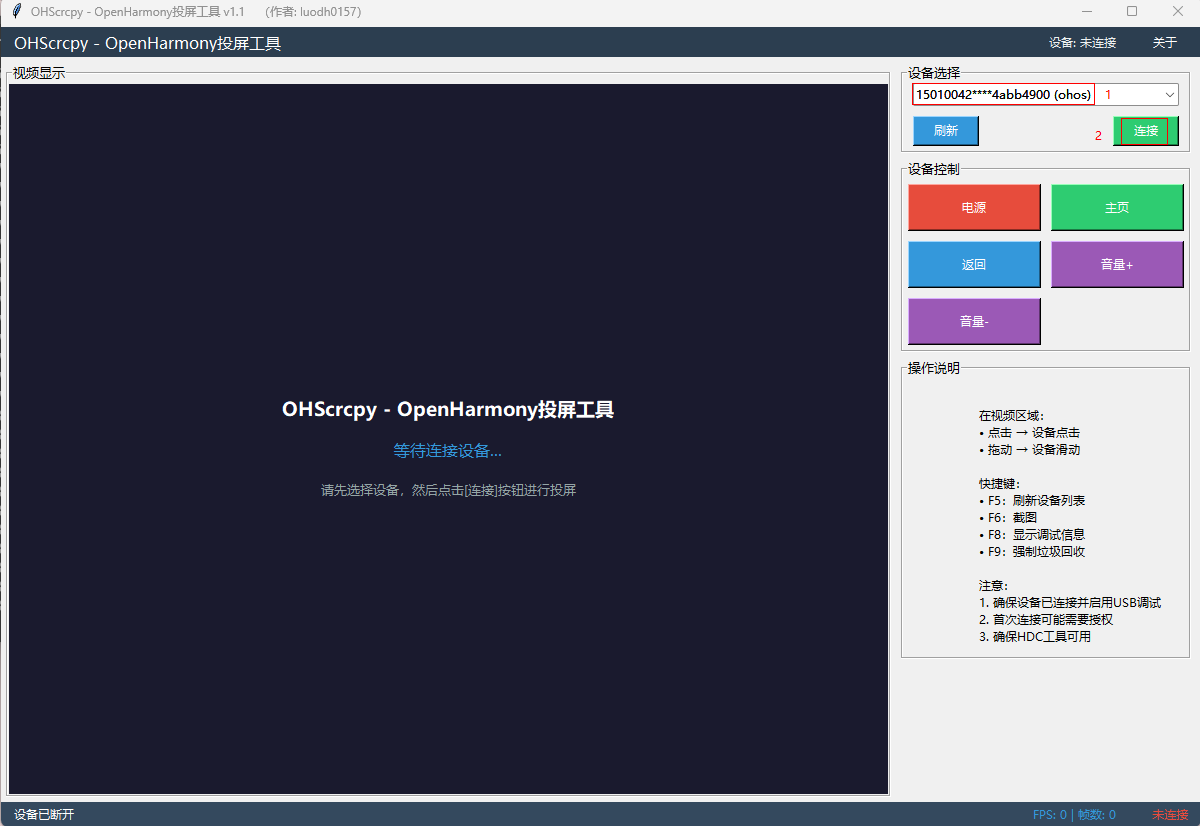Image resolution: width=1200 pixels, height=826 pixels.
Task: Click the FPS: 0 status indicator
Action: pos(1050,815)
